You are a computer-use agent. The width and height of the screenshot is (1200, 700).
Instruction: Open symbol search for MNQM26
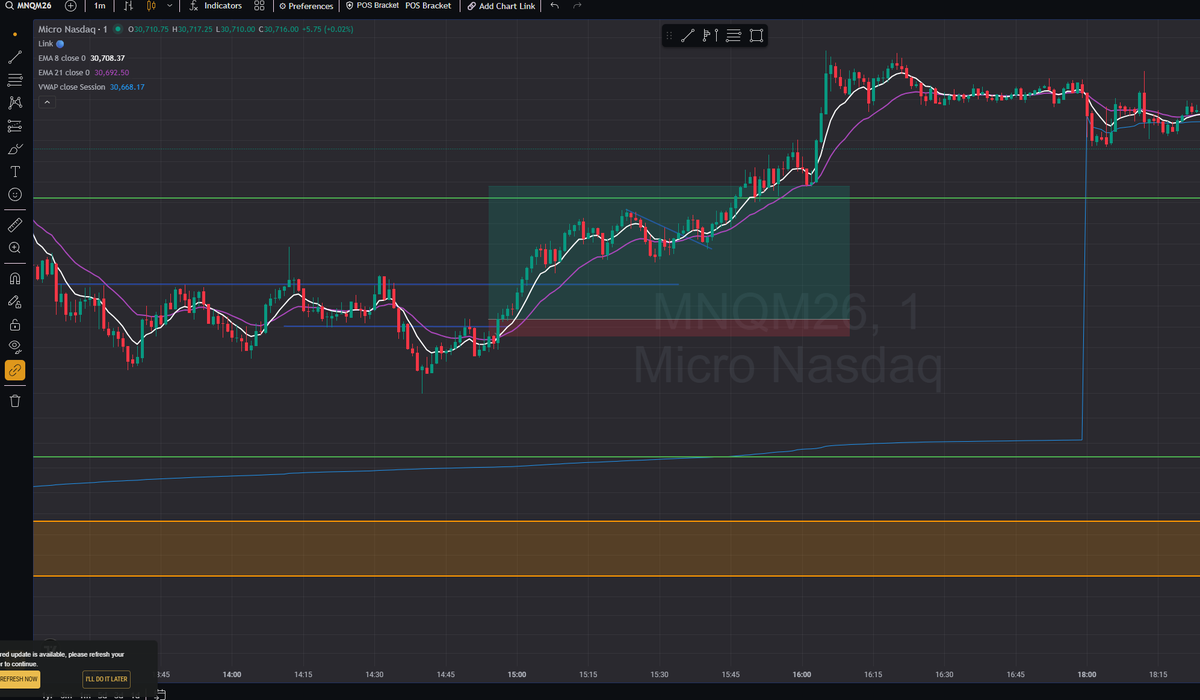pyautogui.click(x=28, y=6)
